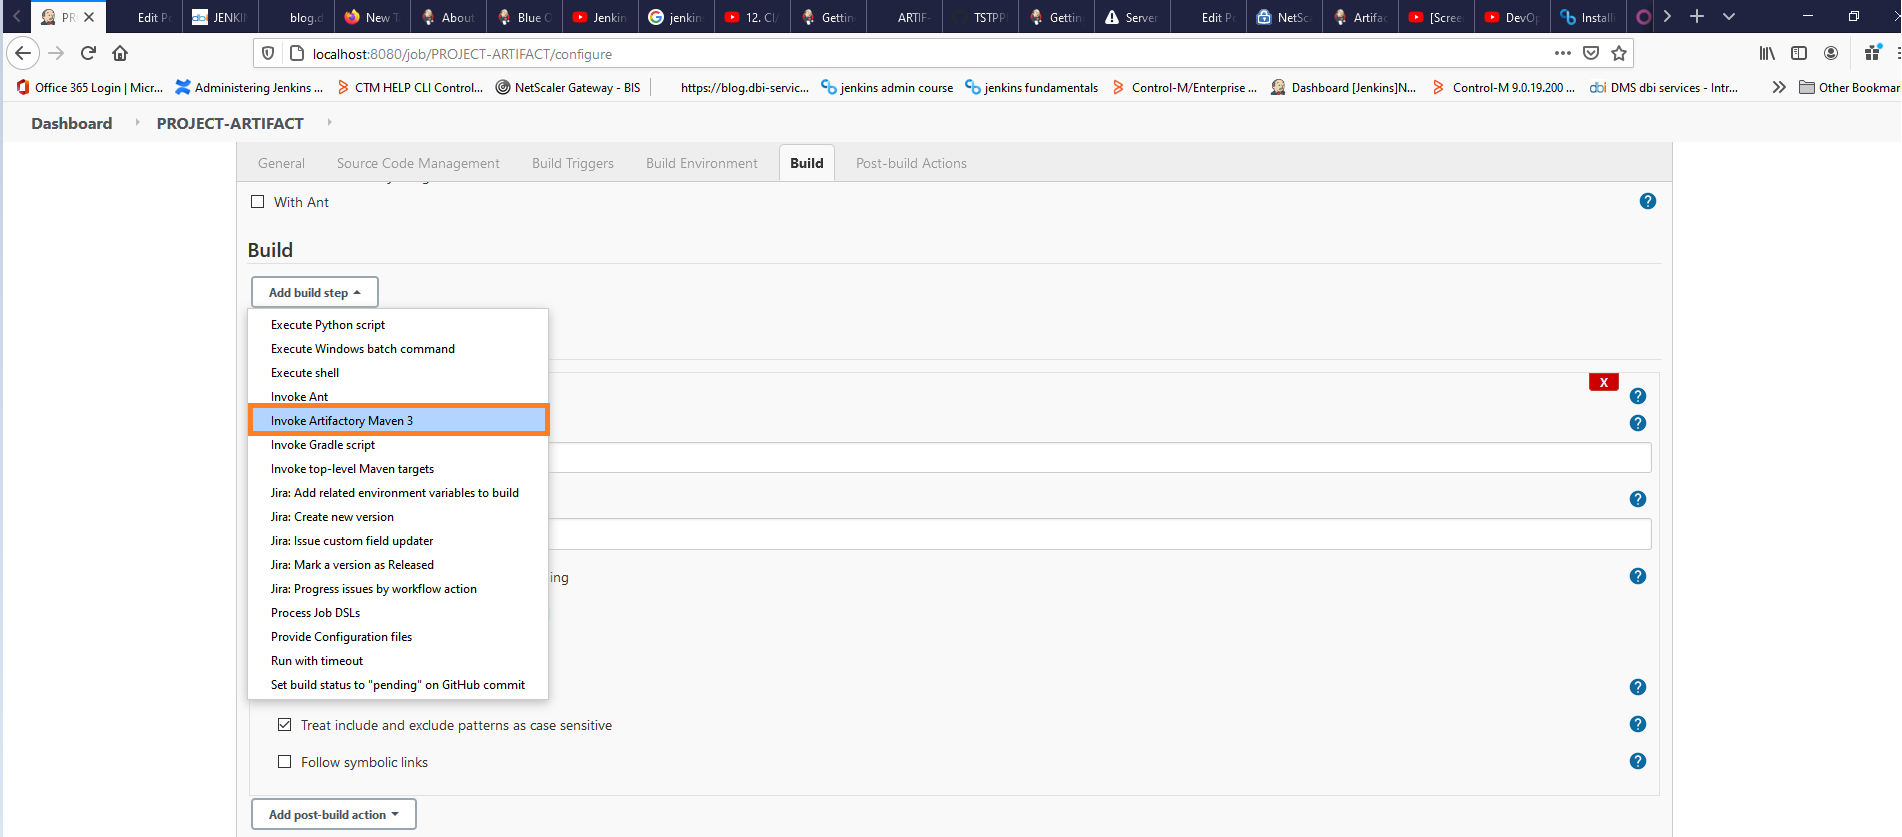The image size is (1902, 837).
Task: Open PROJECT-ARTIFACT breadcrumb link
Action: (x=230, y=123)
